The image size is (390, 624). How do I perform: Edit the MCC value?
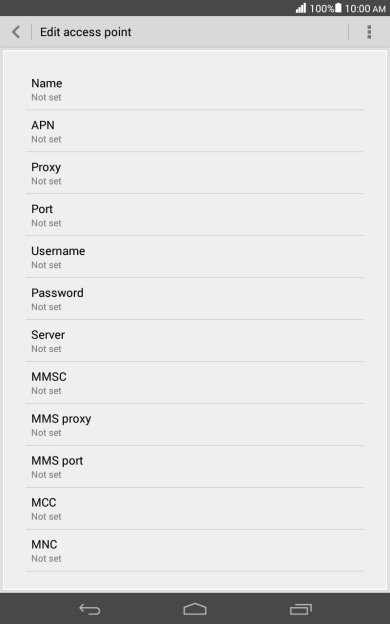click(195, 508)
